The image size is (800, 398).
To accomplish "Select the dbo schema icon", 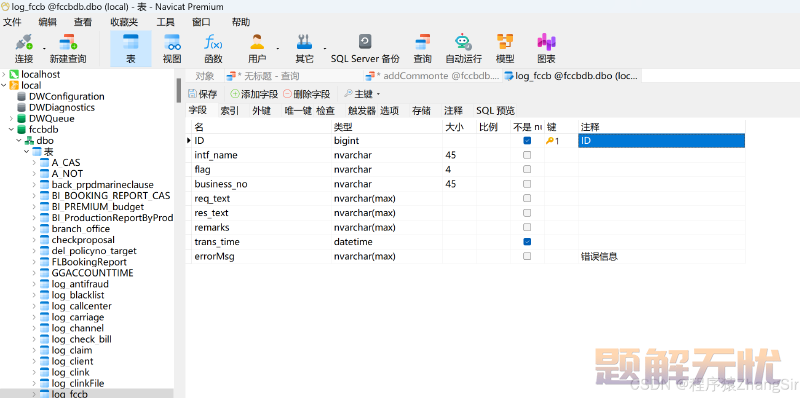I will (x=30, y=141).
